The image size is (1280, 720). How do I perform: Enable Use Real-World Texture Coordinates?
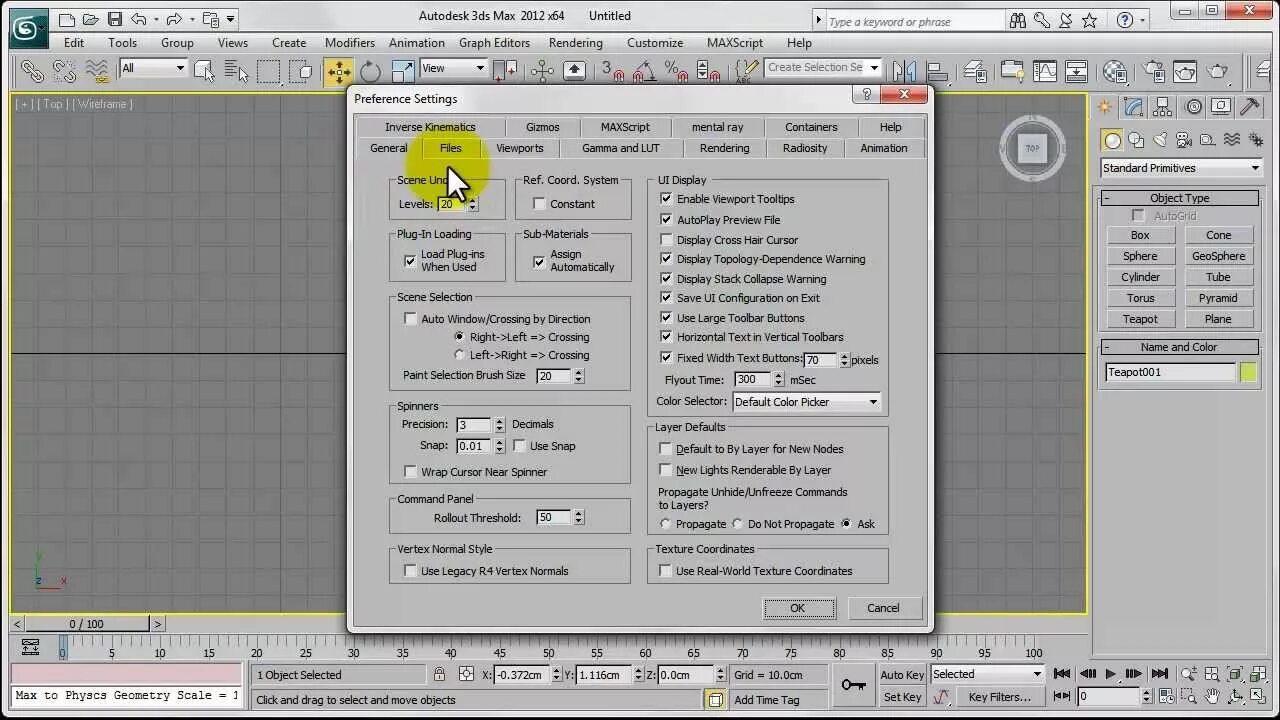pos(666,571)
